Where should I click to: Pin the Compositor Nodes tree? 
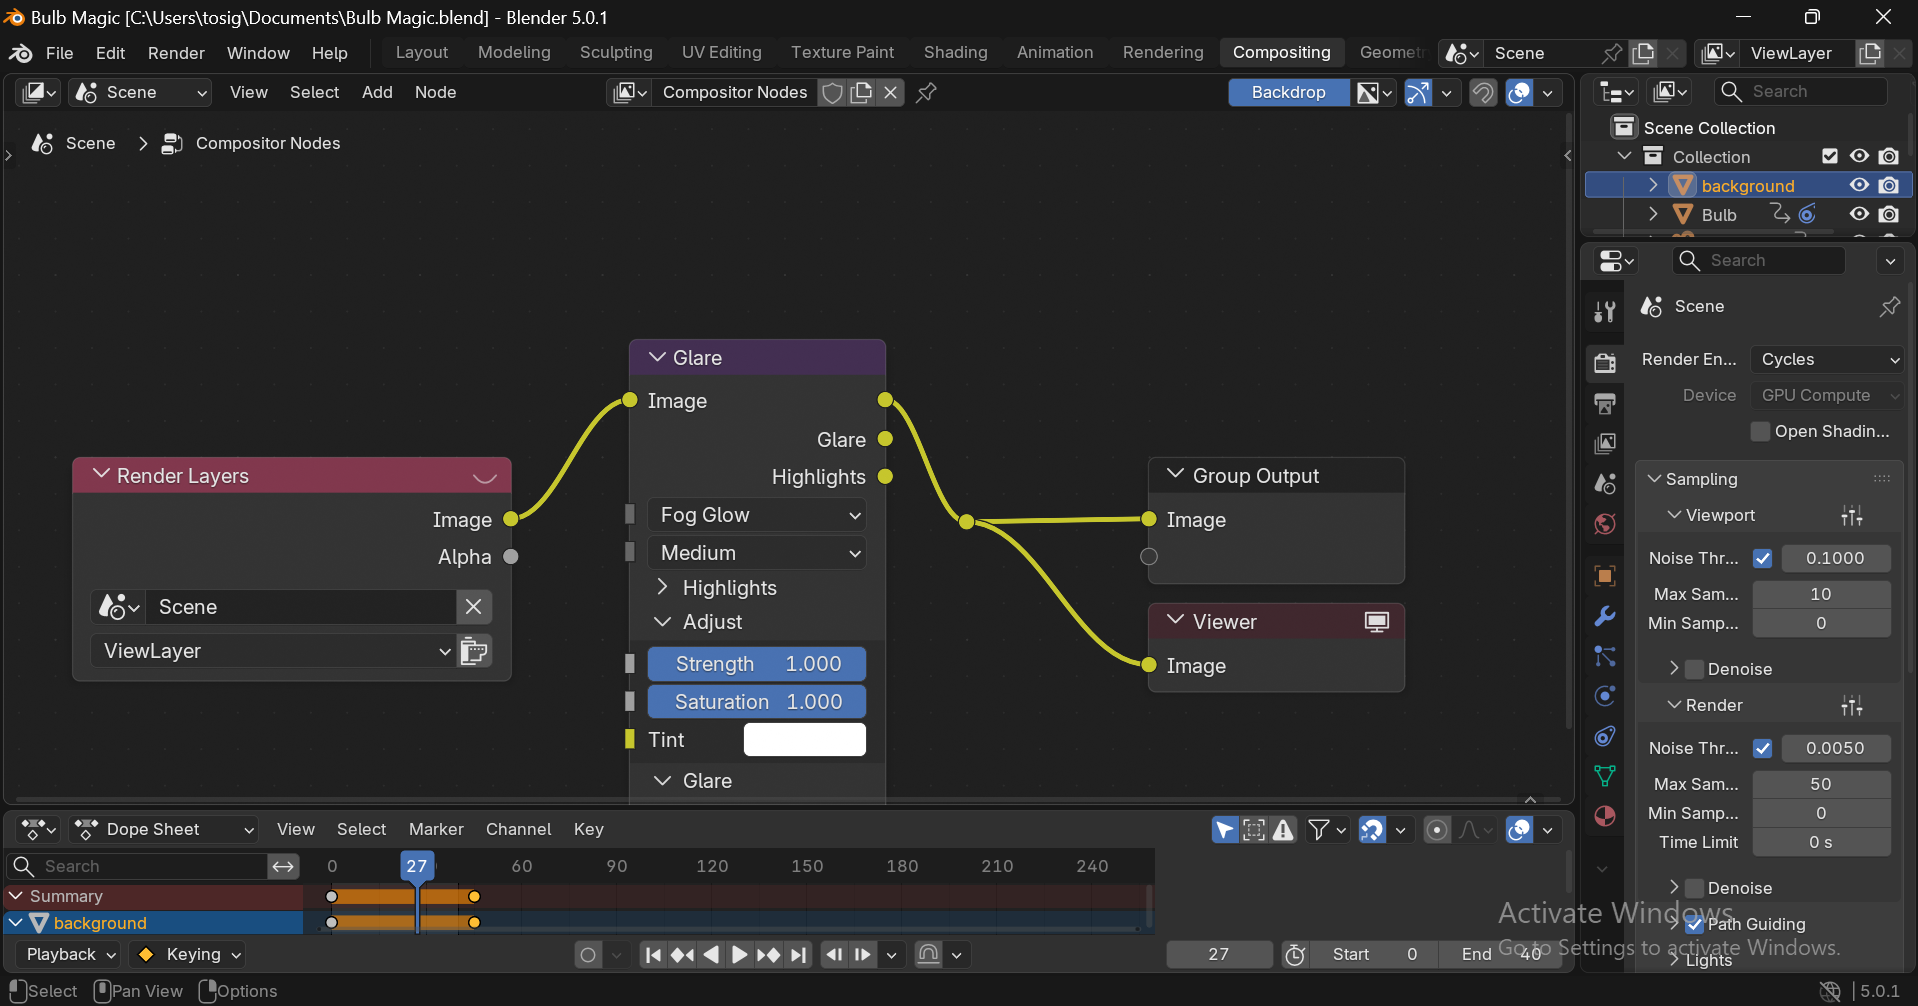[926, 93]
